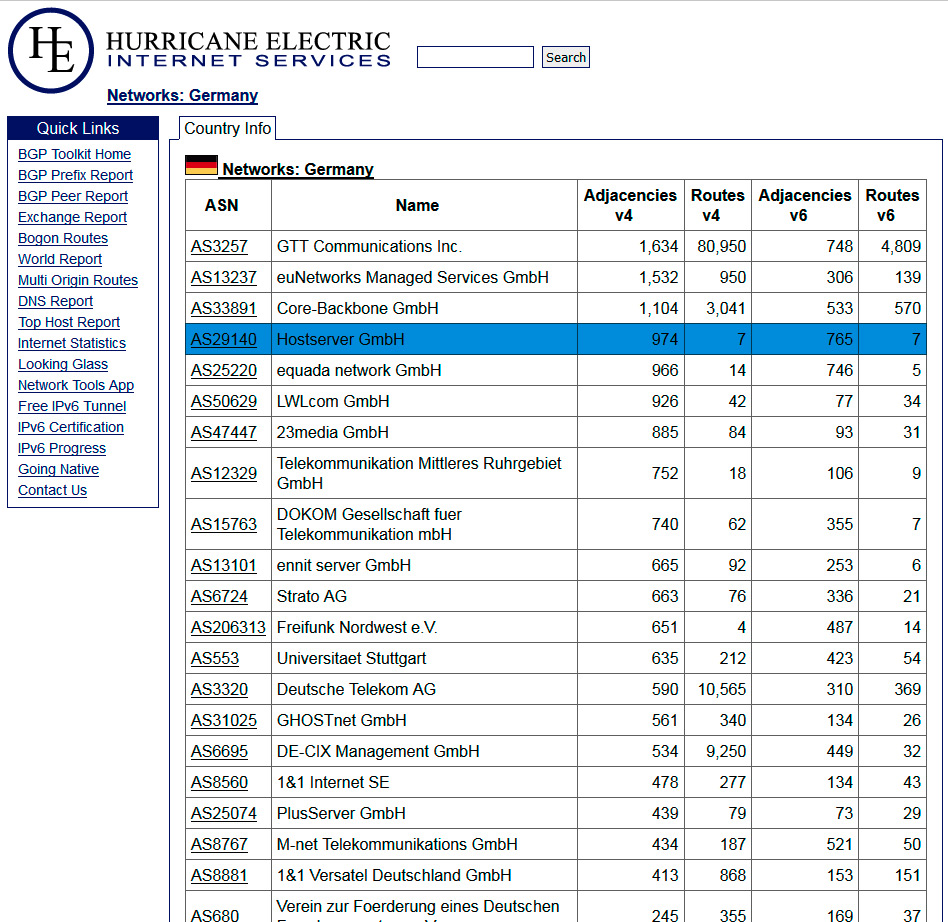
Task: Open AS12329 link
Action: [x=224, y=473]
